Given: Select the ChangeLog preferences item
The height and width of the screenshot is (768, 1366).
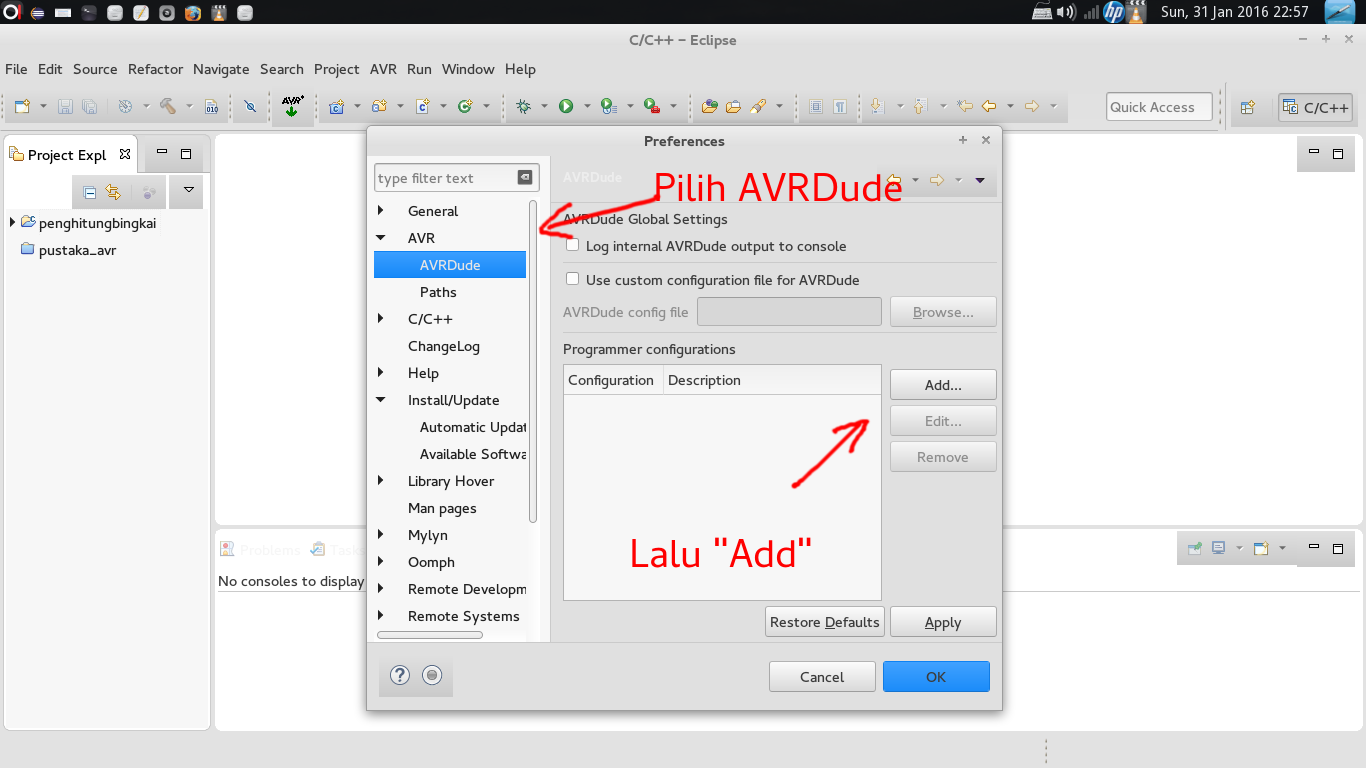Looking at the screenshot, I should (x=444, y=346).
